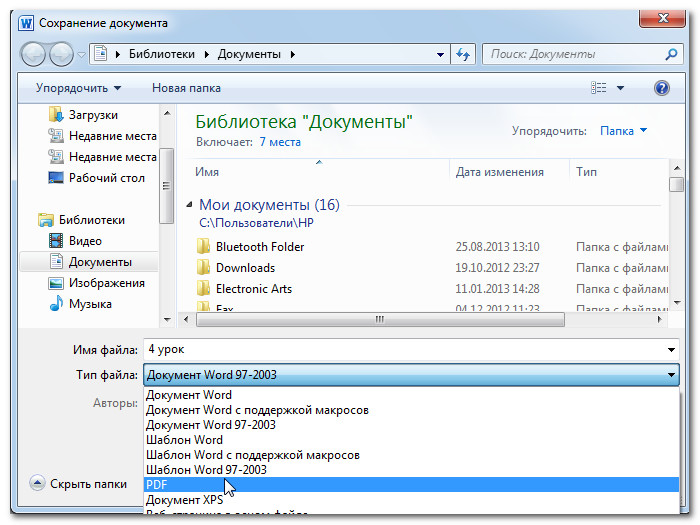This screenshot has height=525, width=700.
Task: Click the Word icon in the title bar
Action: (x=26, y=23)
